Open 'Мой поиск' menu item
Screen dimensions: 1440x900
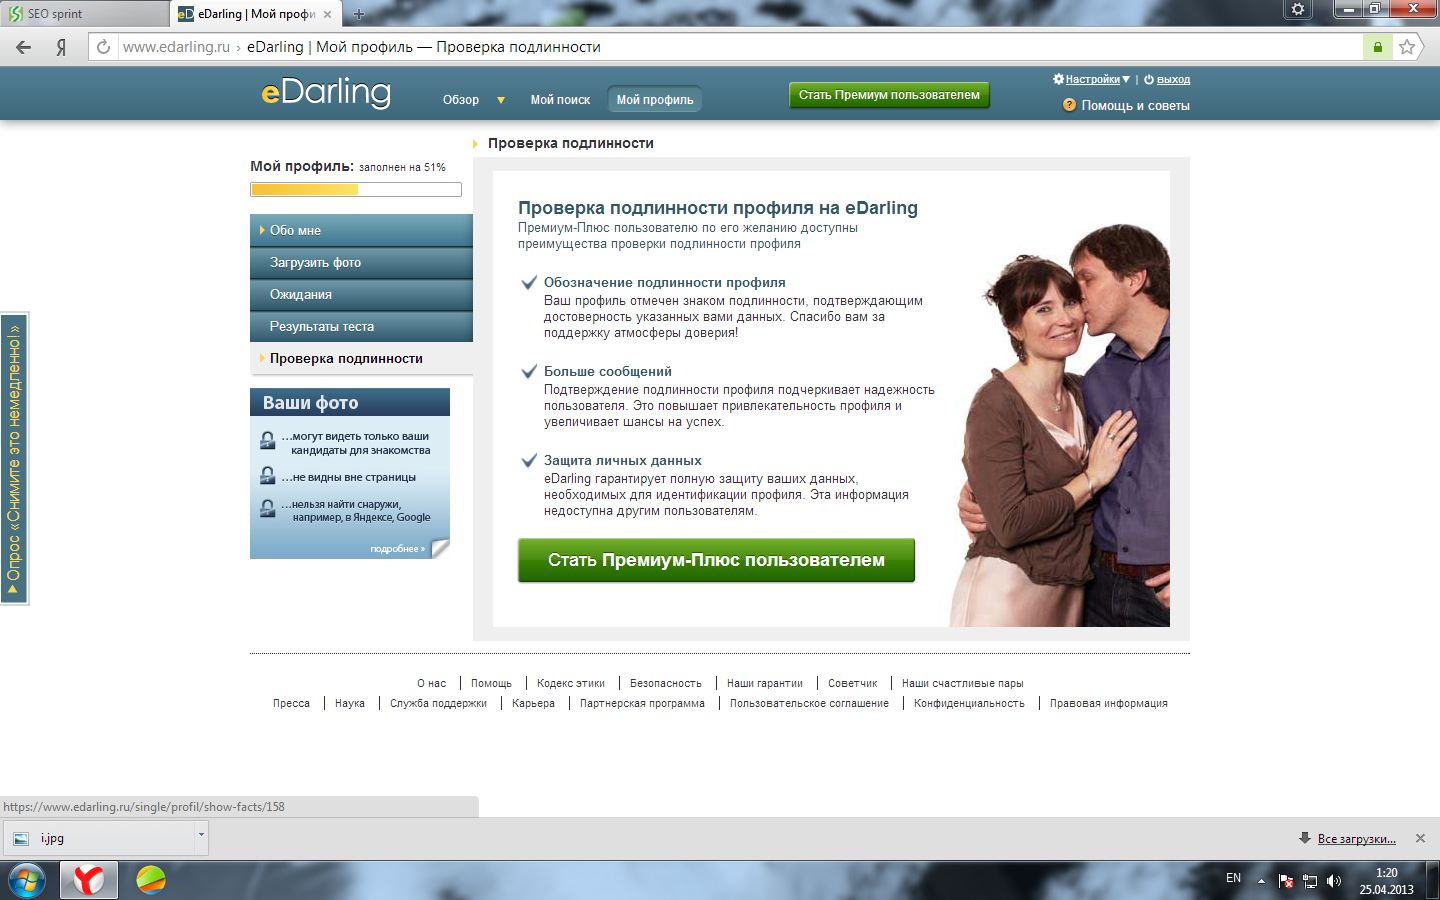point(560,100)
